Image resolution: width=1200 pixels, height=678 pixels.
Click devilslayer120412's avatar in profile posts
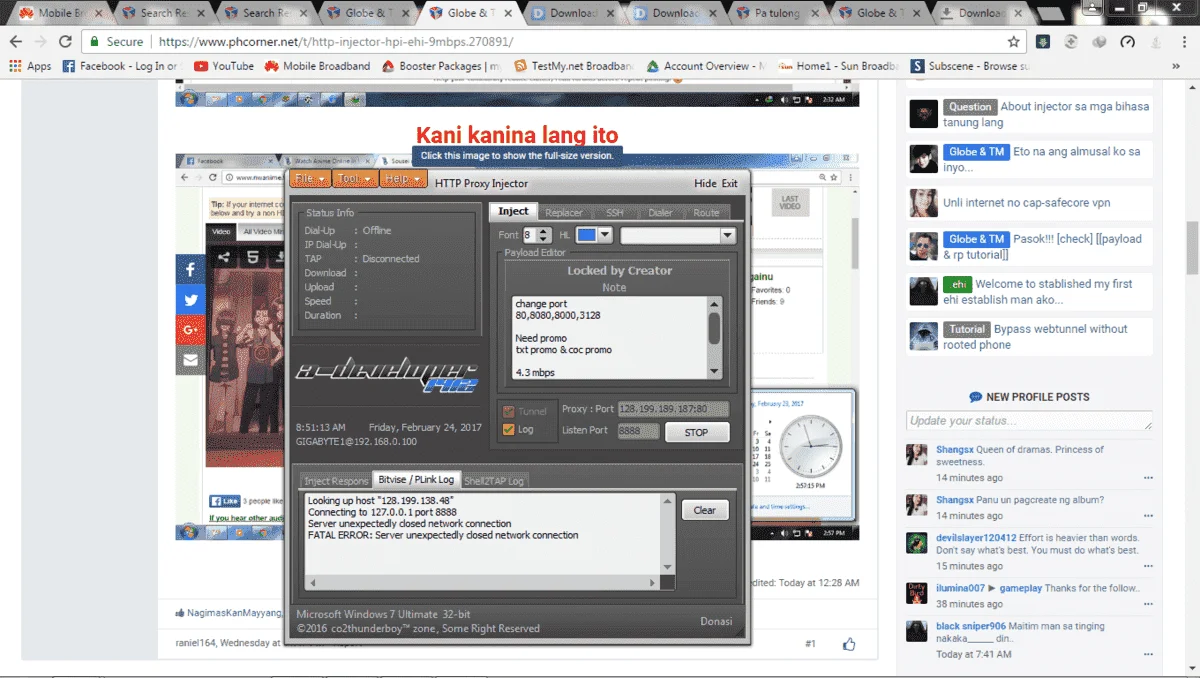[916, 543]
